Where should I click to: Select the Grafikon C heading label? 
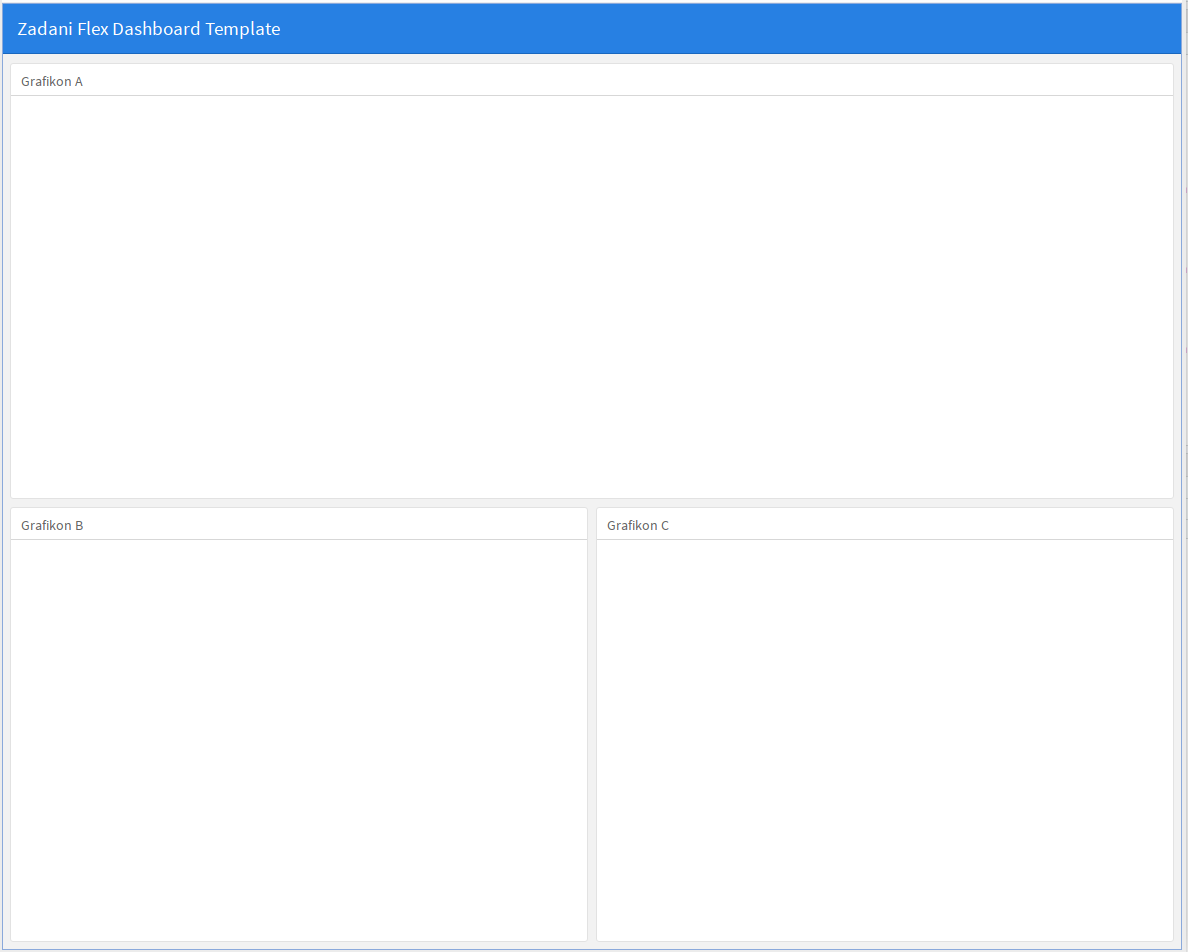pos(638,525)
